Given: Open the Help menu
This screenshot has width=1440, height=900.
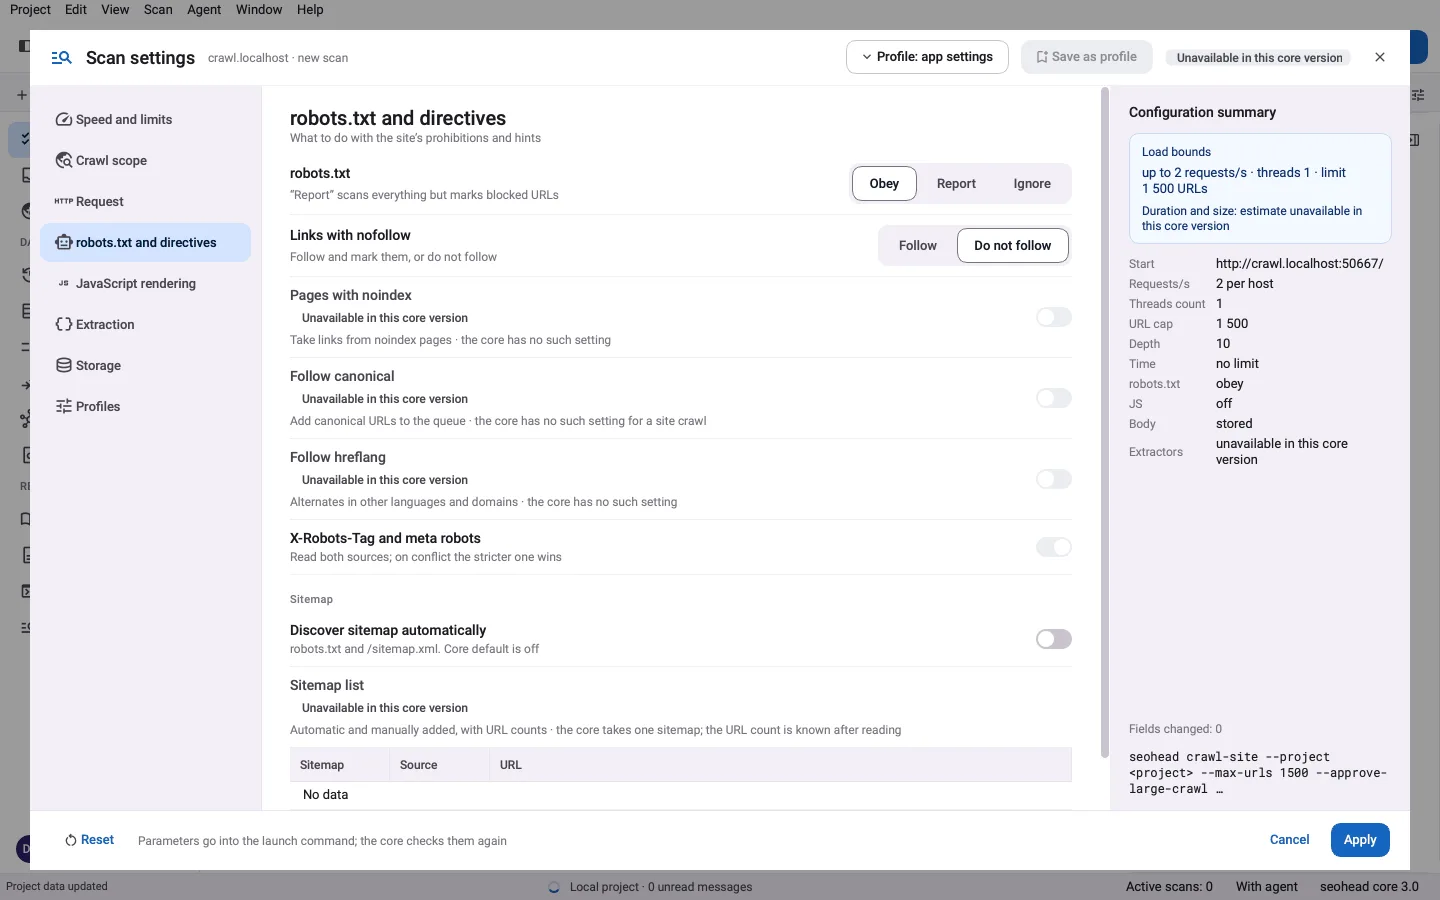Looking at the screenshot, I should [x=310, y=9].
